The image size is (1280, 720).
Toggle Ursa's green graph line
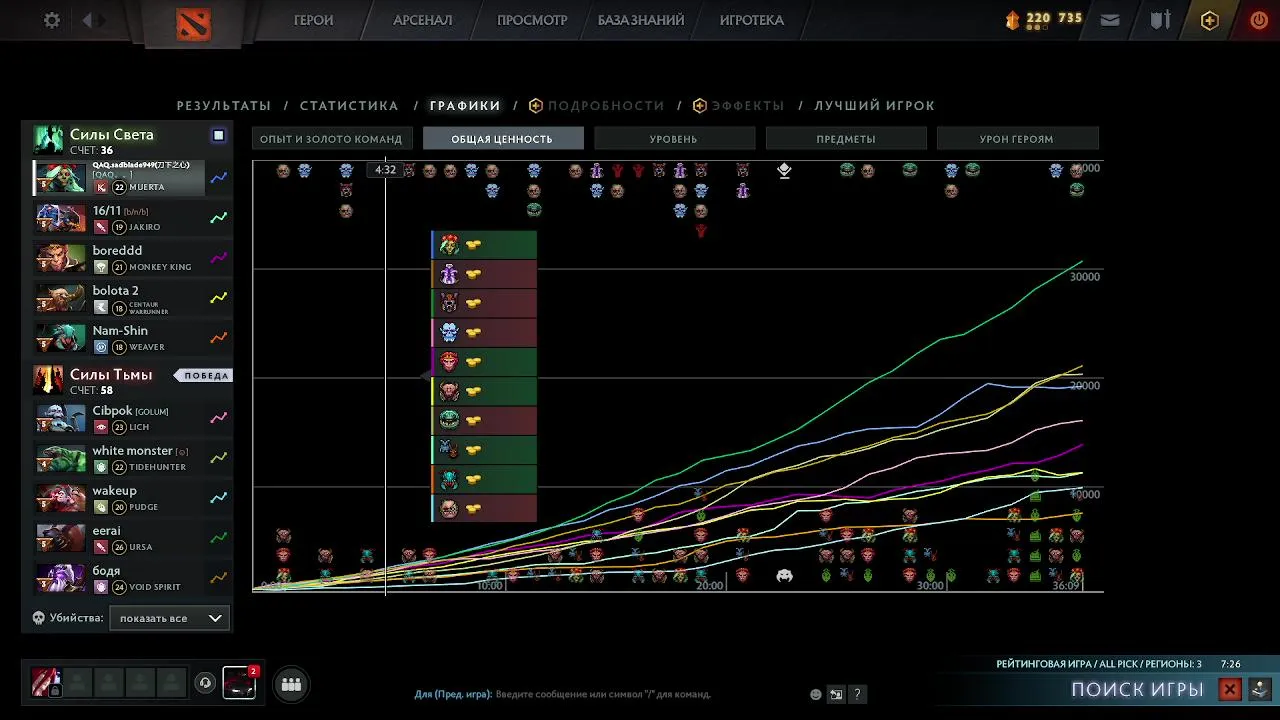(218, 538)
